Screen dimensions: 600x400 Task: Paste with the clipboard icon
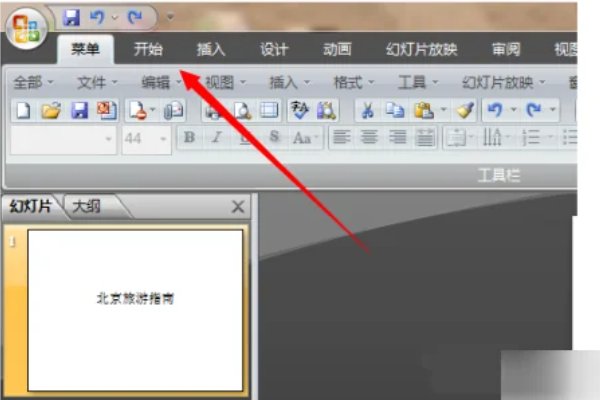pos(424,110)
